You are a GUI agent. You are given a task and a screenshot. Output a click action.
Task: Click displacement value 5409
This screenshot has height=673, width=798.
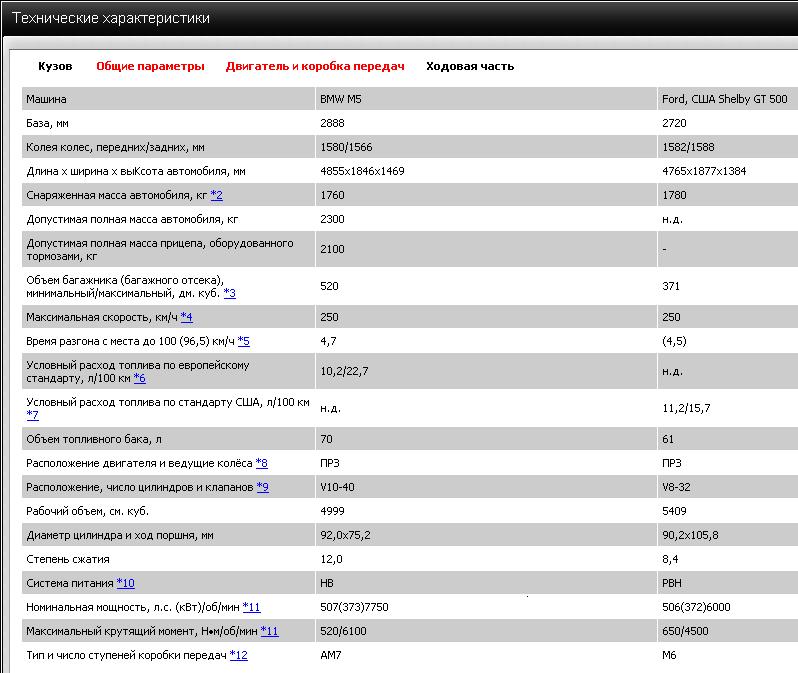coord(674,511)
